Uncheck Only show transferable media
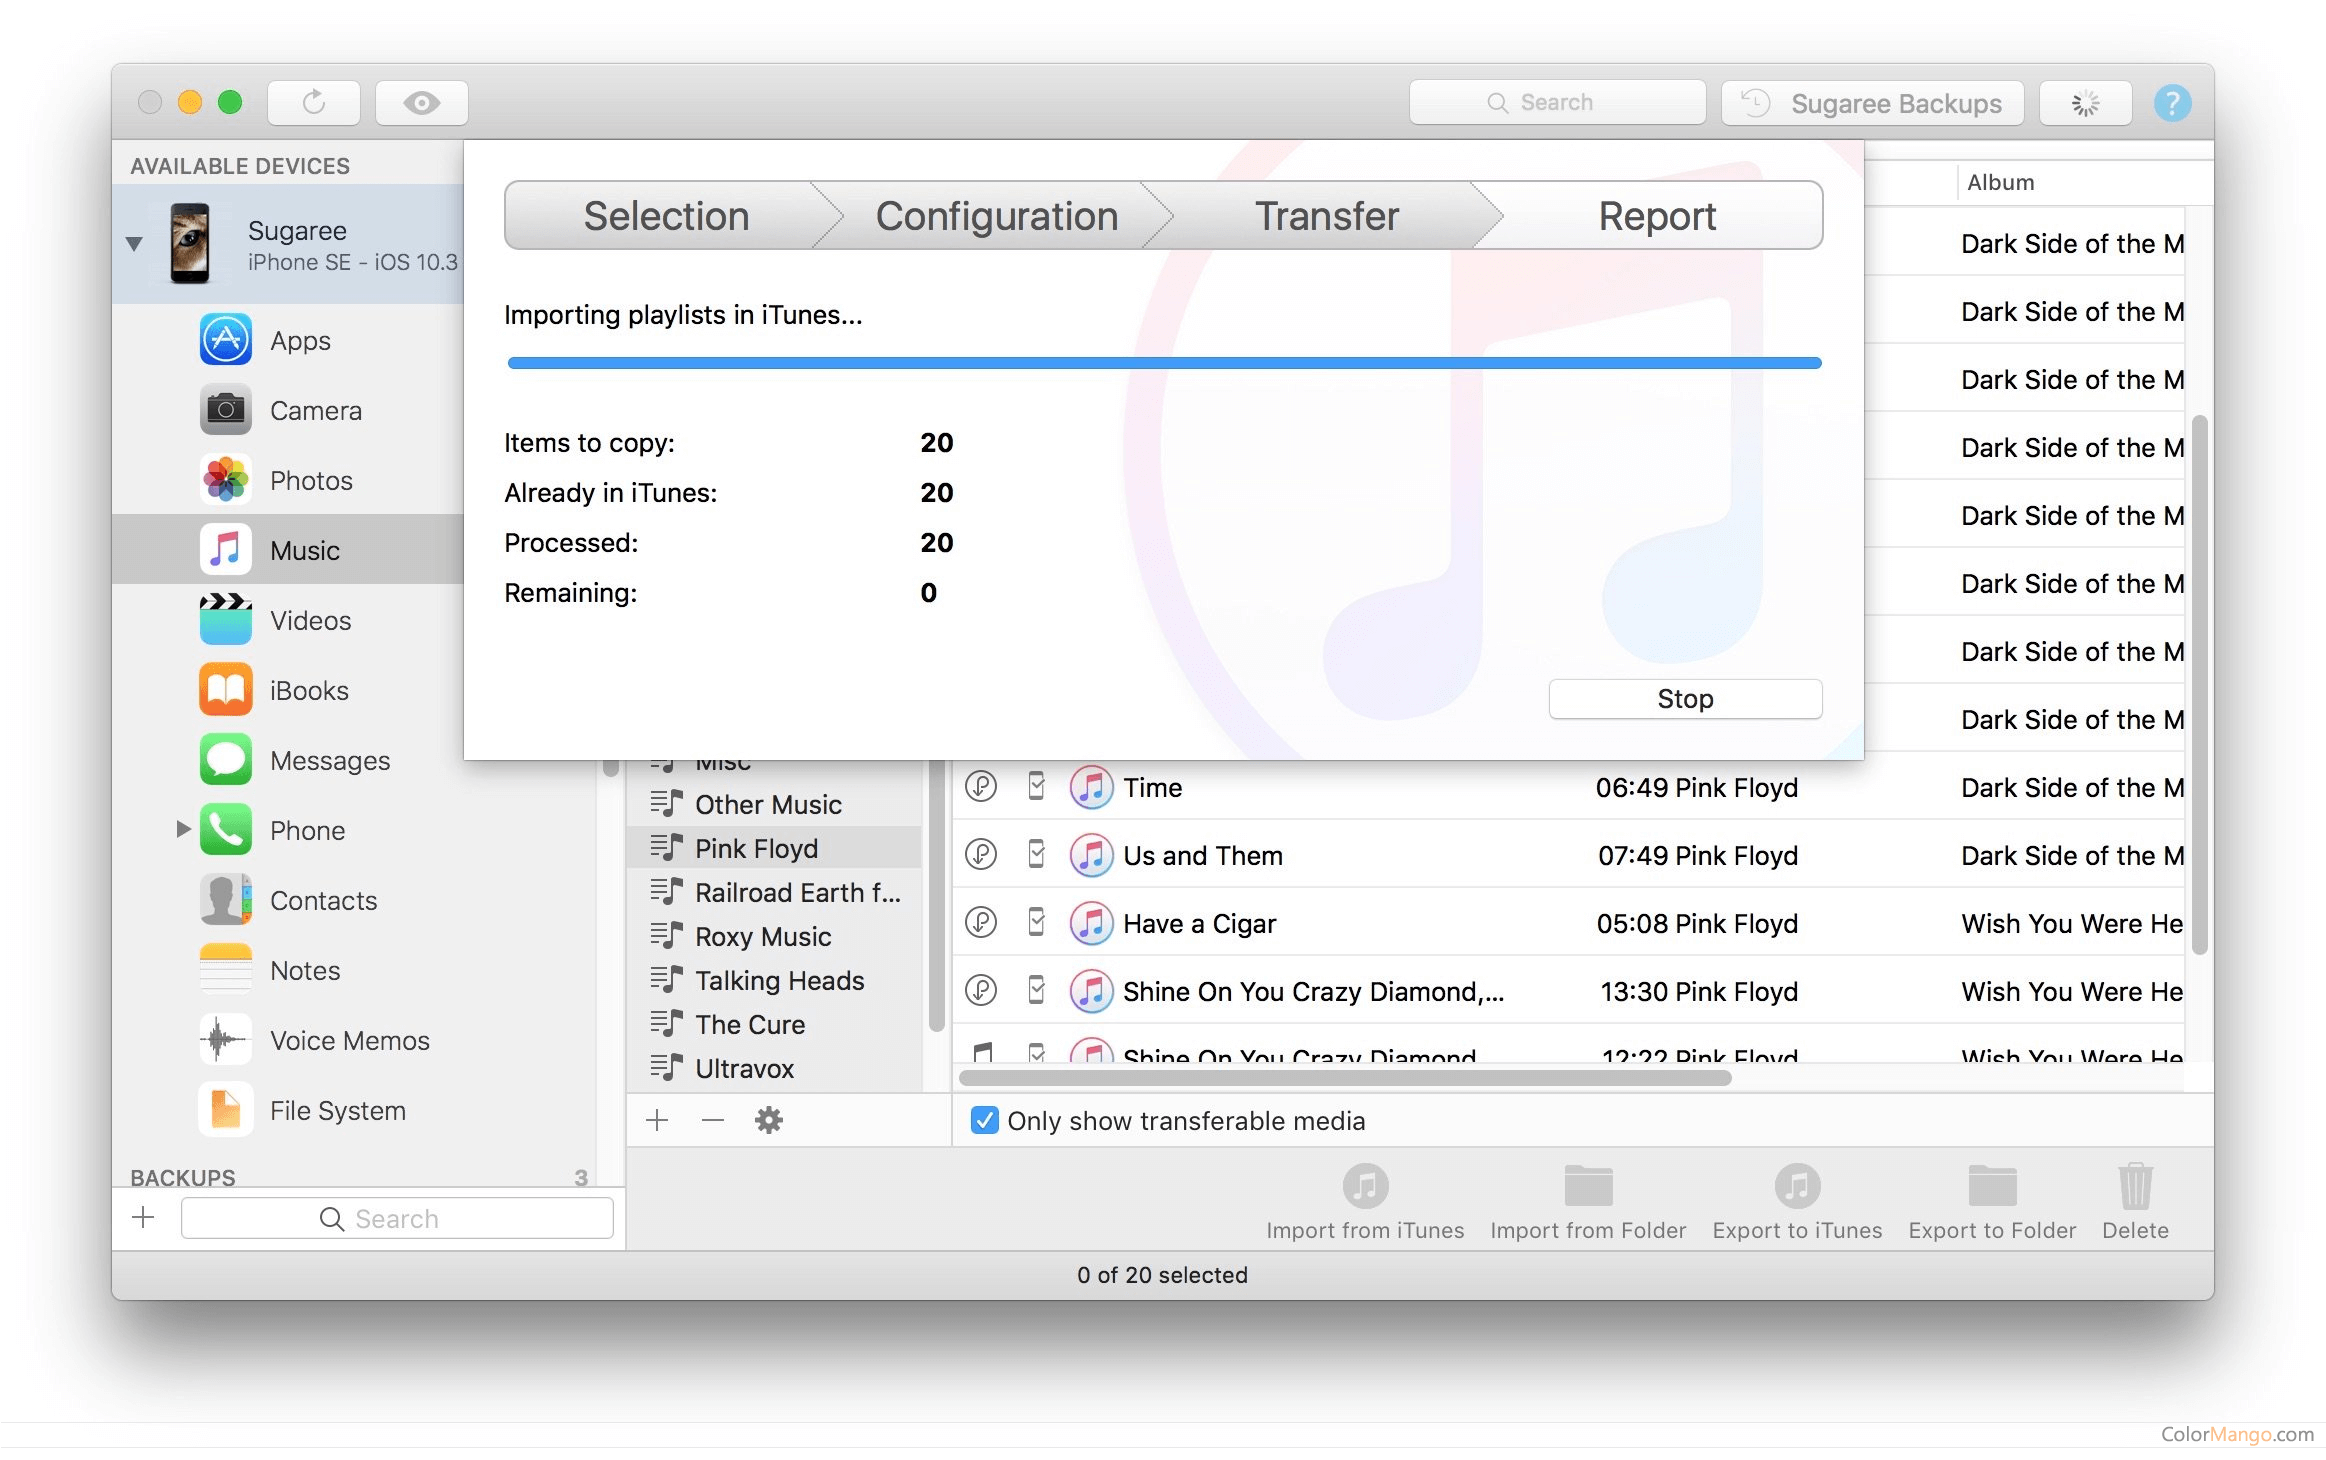Image resolution: width=2326 pixels, height=1460 pixels. tap(984, 1120)
